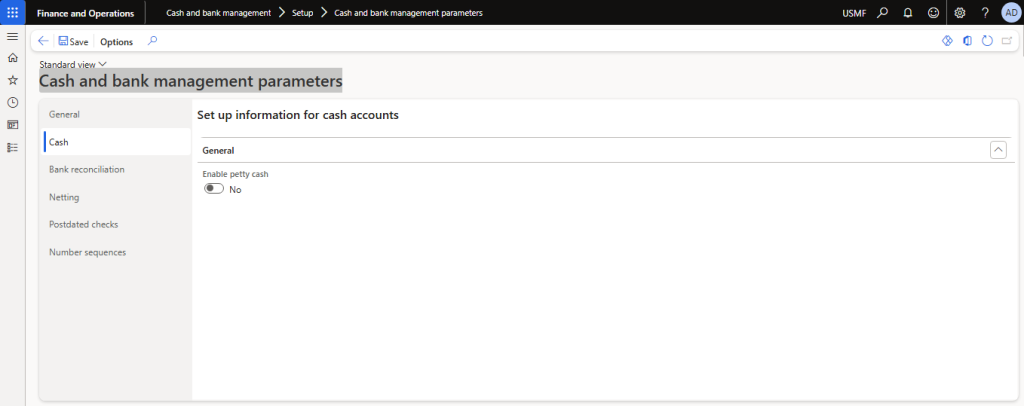Open the app launcher waffle icon
This screenshot has height=406, width=1024.
tap(12, 12)
